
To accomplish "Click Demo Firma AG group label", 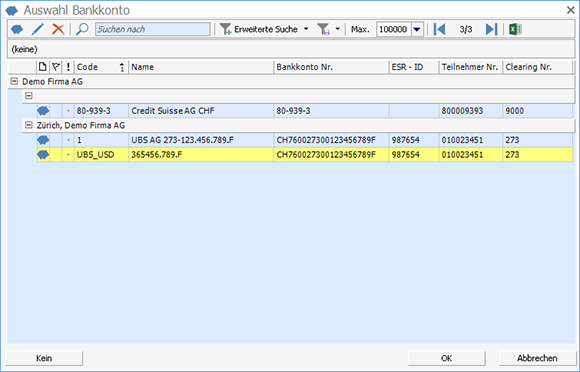I will tap(52, 81).
